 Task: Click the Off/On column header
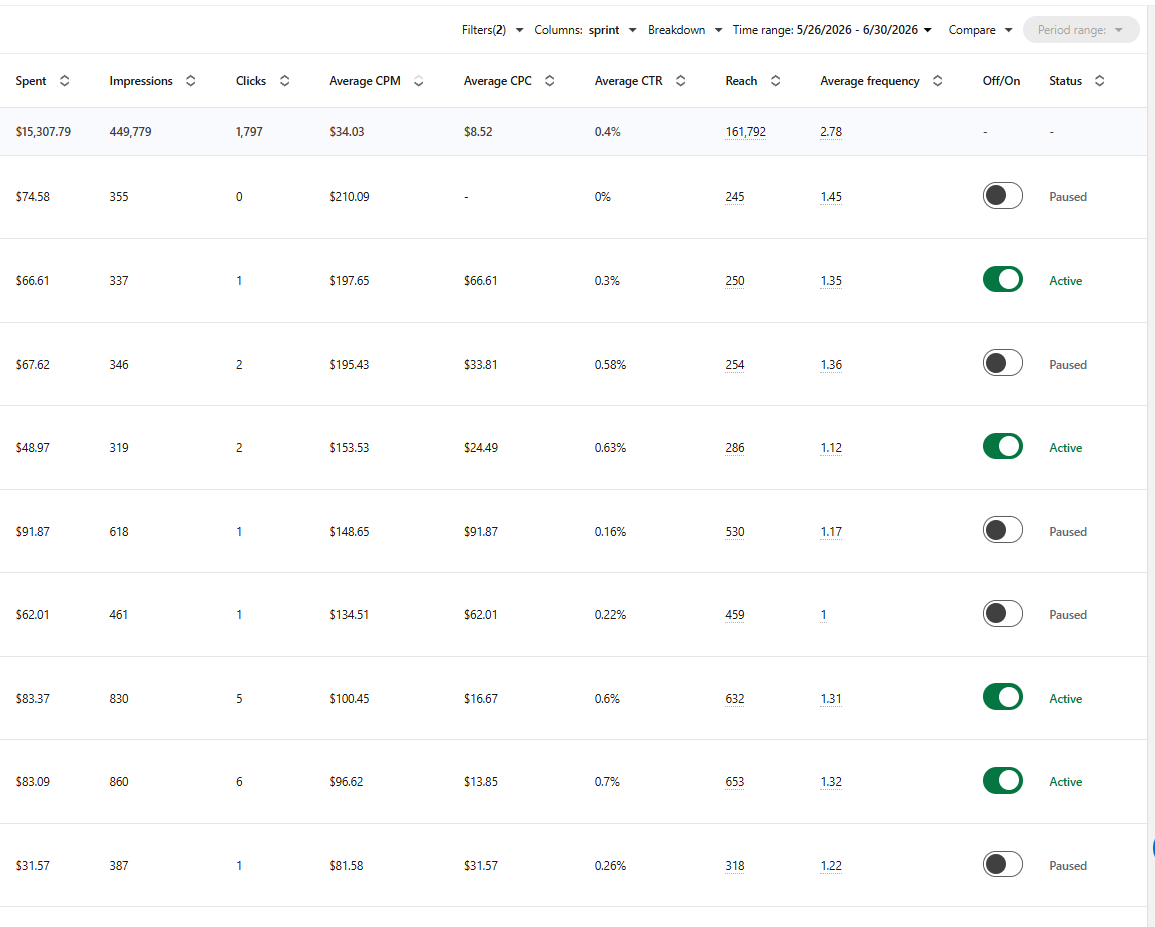(x=1001, y=81)
